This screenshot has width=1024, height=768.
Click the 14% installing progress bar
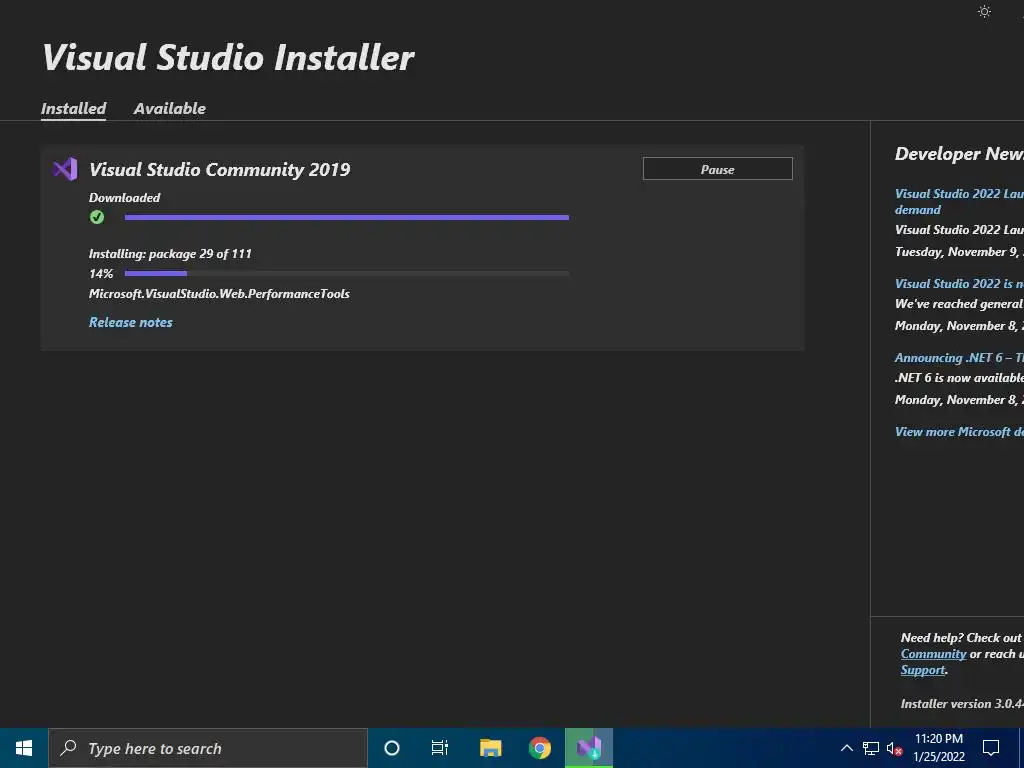click(347, 273)
